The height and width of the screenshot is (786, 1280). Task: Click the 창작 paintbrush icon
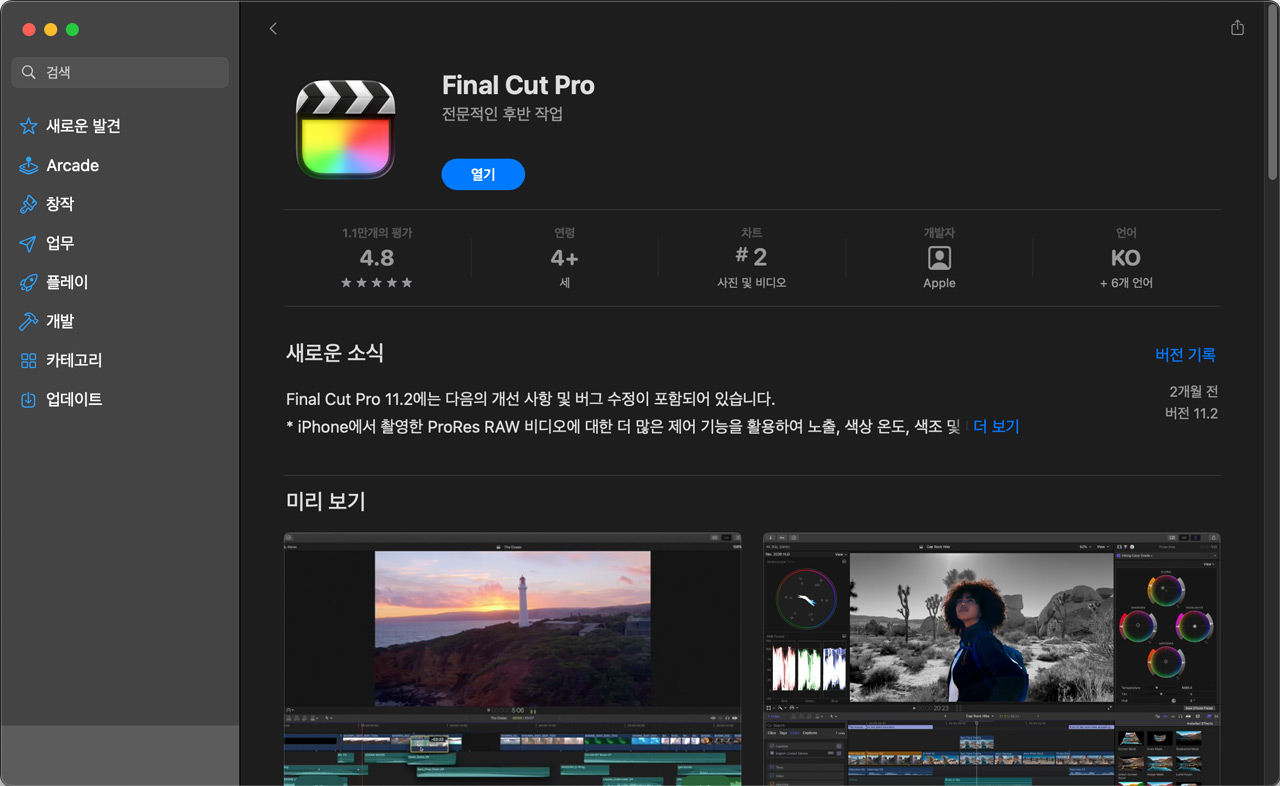point(28,204)
